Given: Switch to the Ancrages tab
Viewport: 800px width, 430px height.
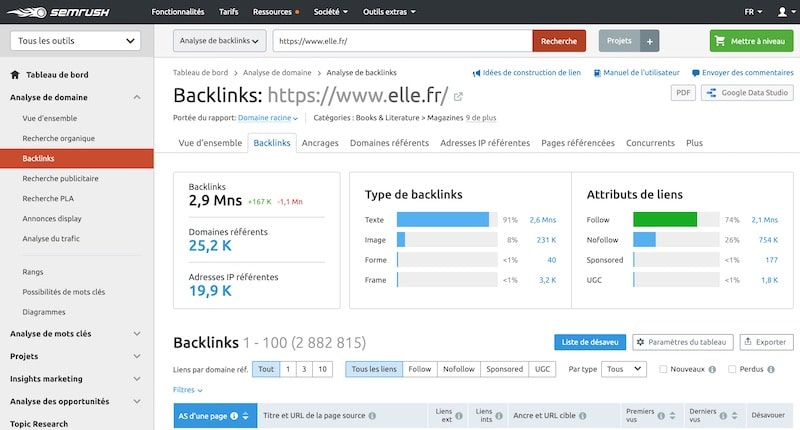Looking at the screenshot, I should 320,143.
